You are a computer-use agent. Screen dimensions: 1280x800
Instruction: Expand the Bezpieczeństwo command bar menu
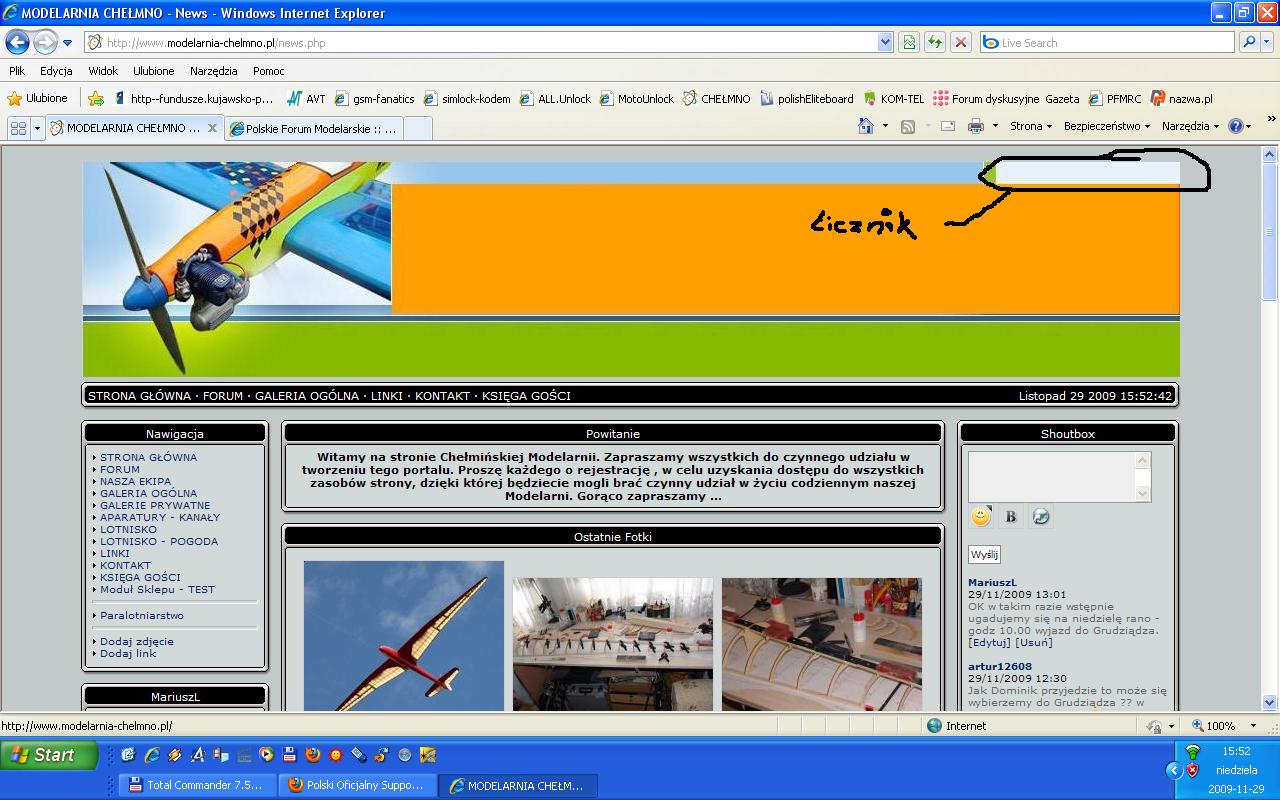[x=1106, y=126]
